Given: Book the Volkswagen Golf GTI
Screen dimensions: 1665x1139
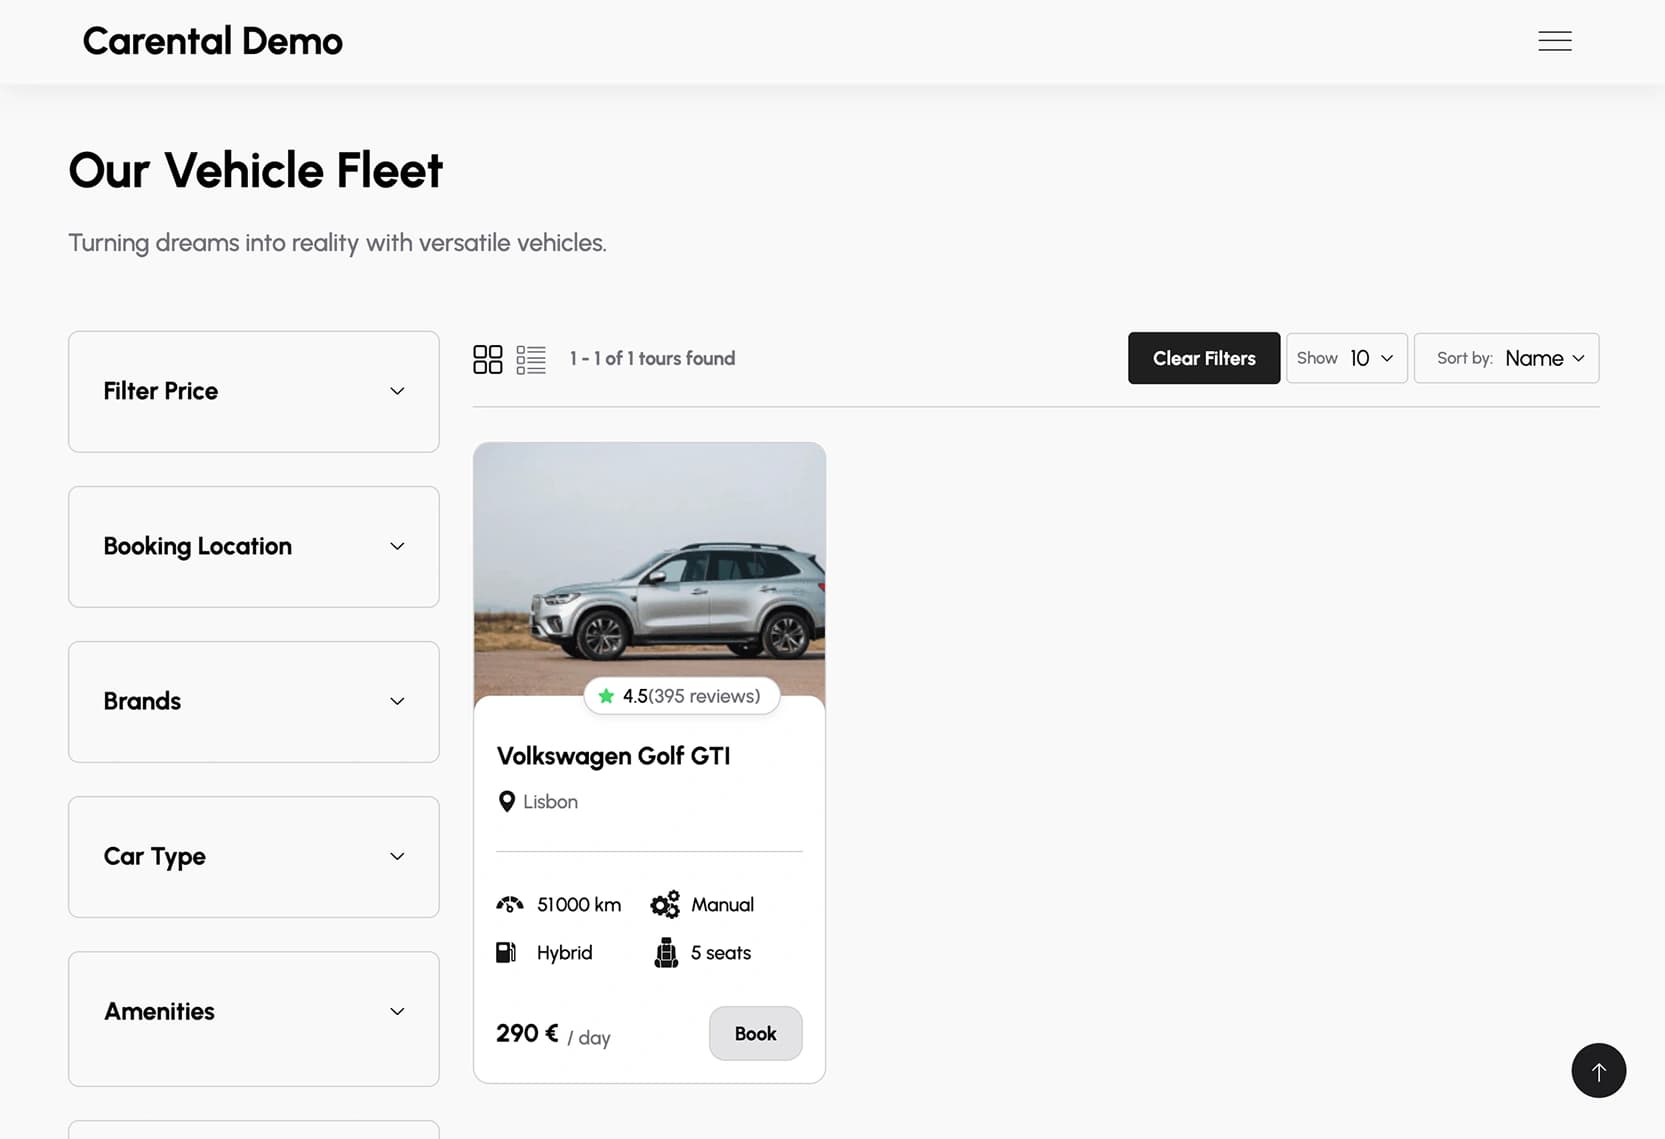Looking at the screenshot, I should [755, 1033].
